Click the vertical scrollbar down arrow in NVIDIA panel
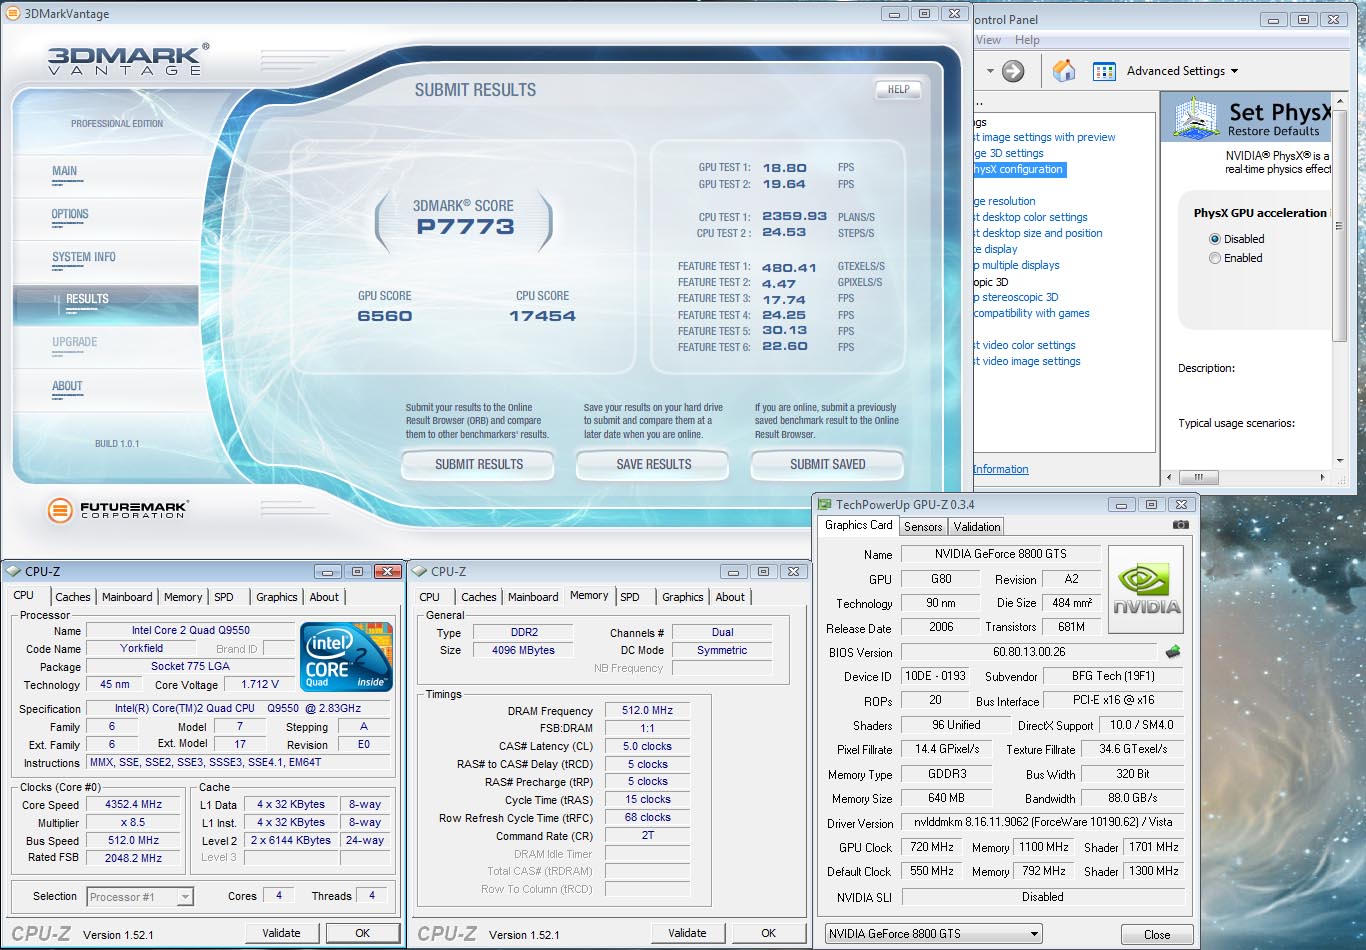 pyautogui.click(x=1340, y=461)
